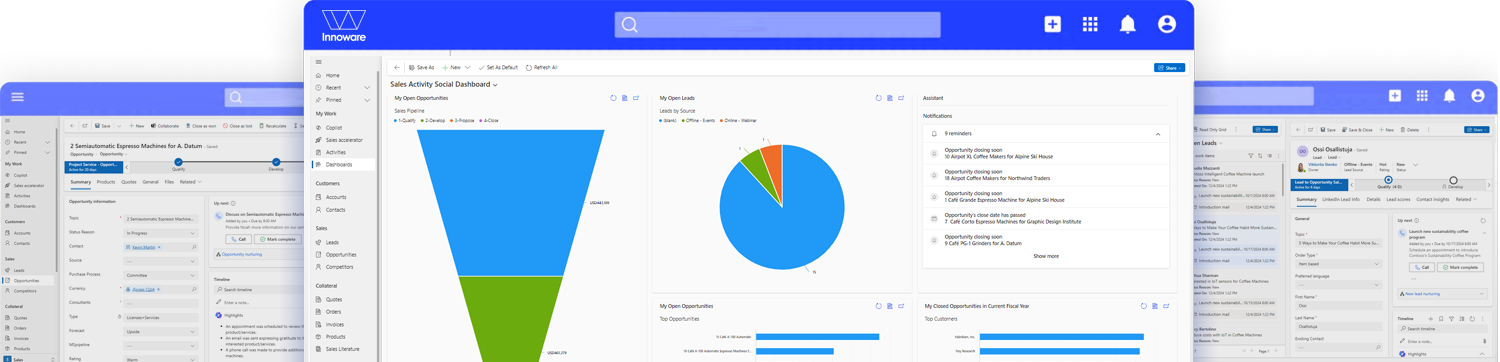
Task: Open Purchase Process dropdown in left window
Action: 160,275
